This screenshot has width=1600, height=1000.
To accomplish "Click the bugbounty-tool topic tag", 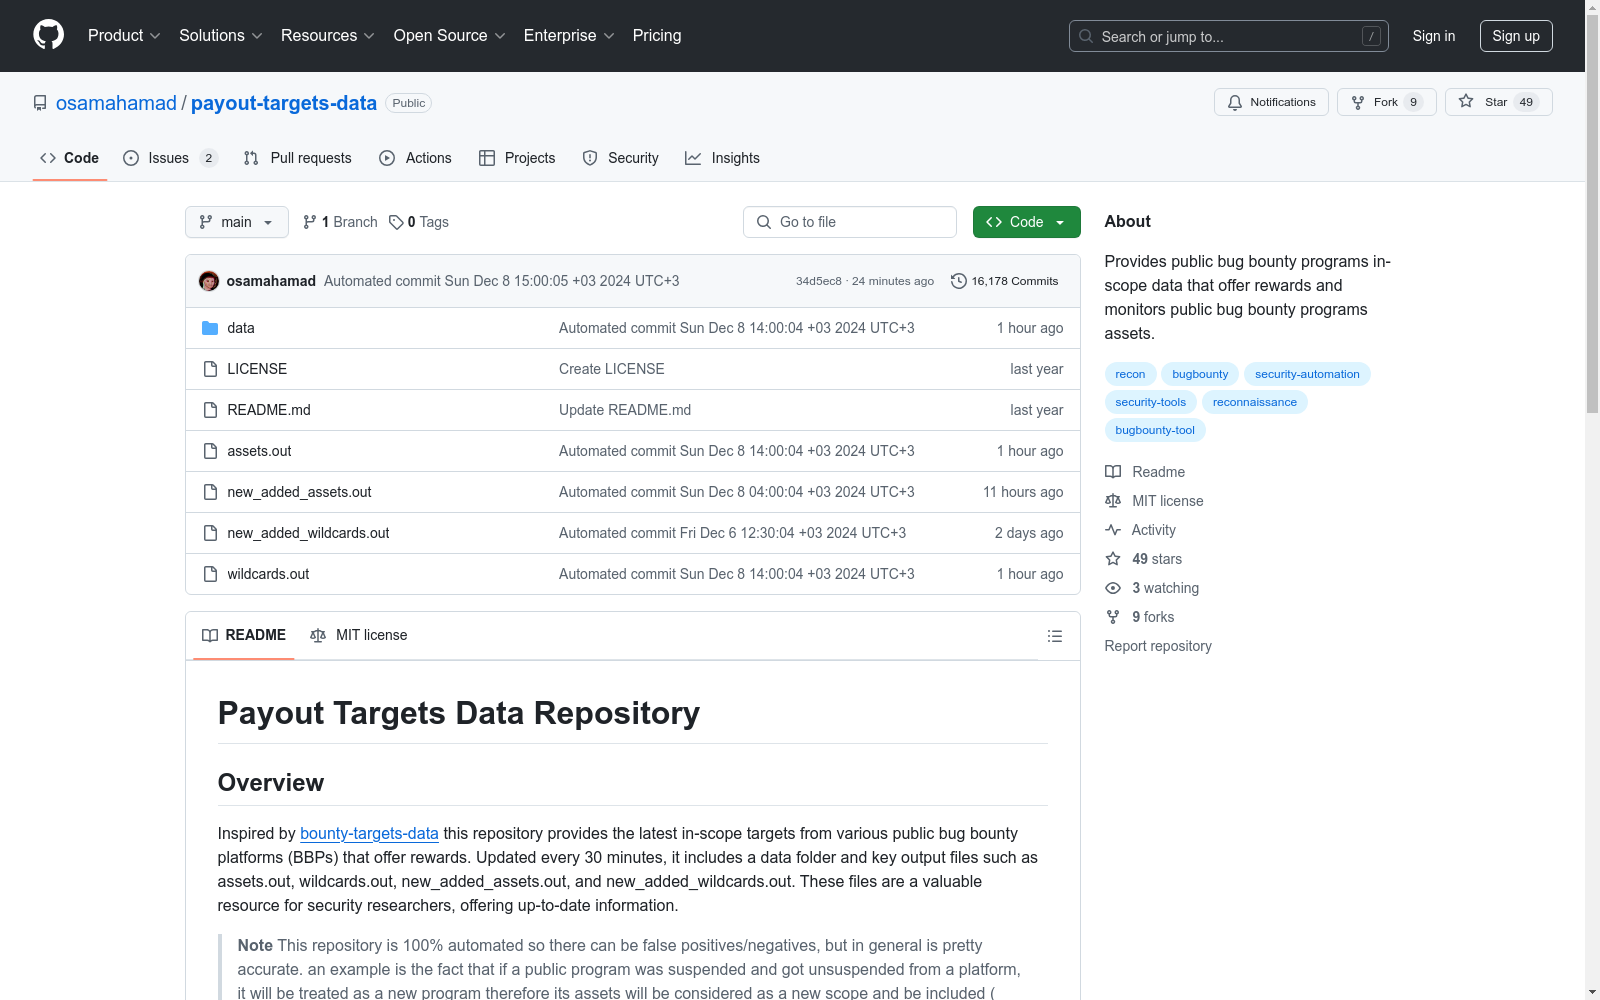I will [1155, 430].
